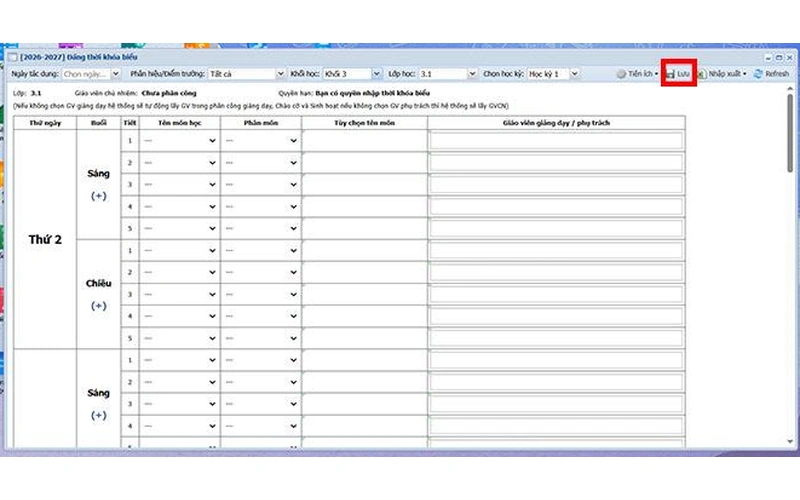Click the Refresh arrows icon

[758, 73]
